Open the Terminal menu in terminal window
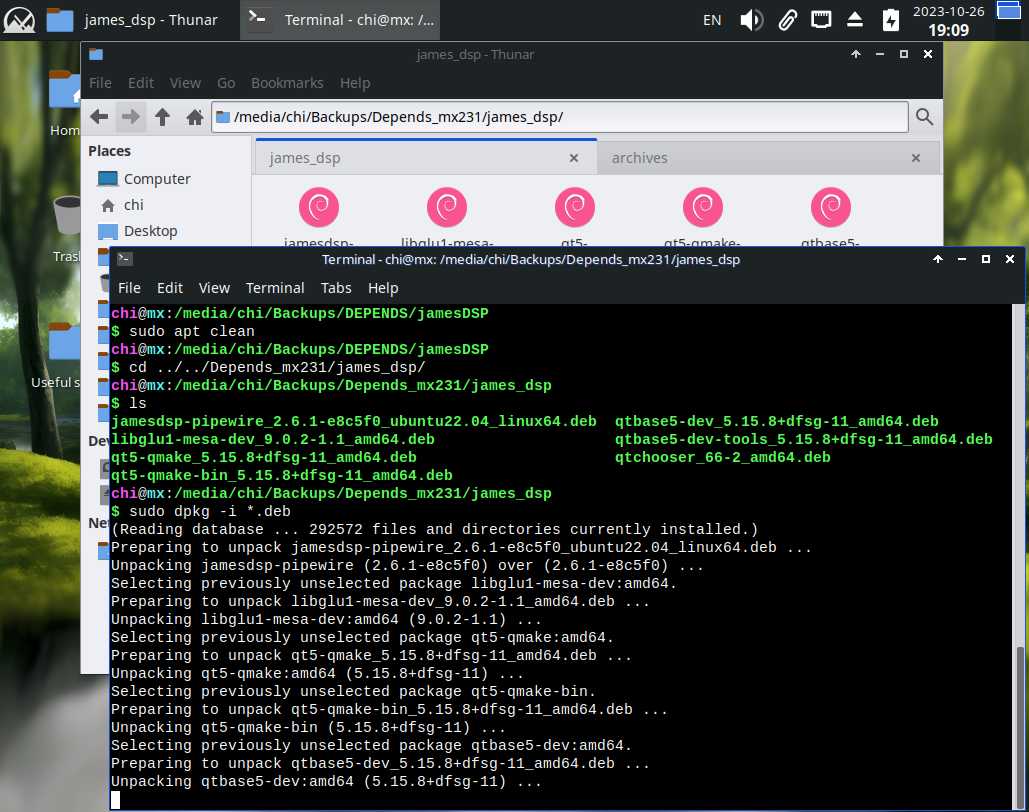The height and width of the screenshot is (812, 1029). [275, 288]
